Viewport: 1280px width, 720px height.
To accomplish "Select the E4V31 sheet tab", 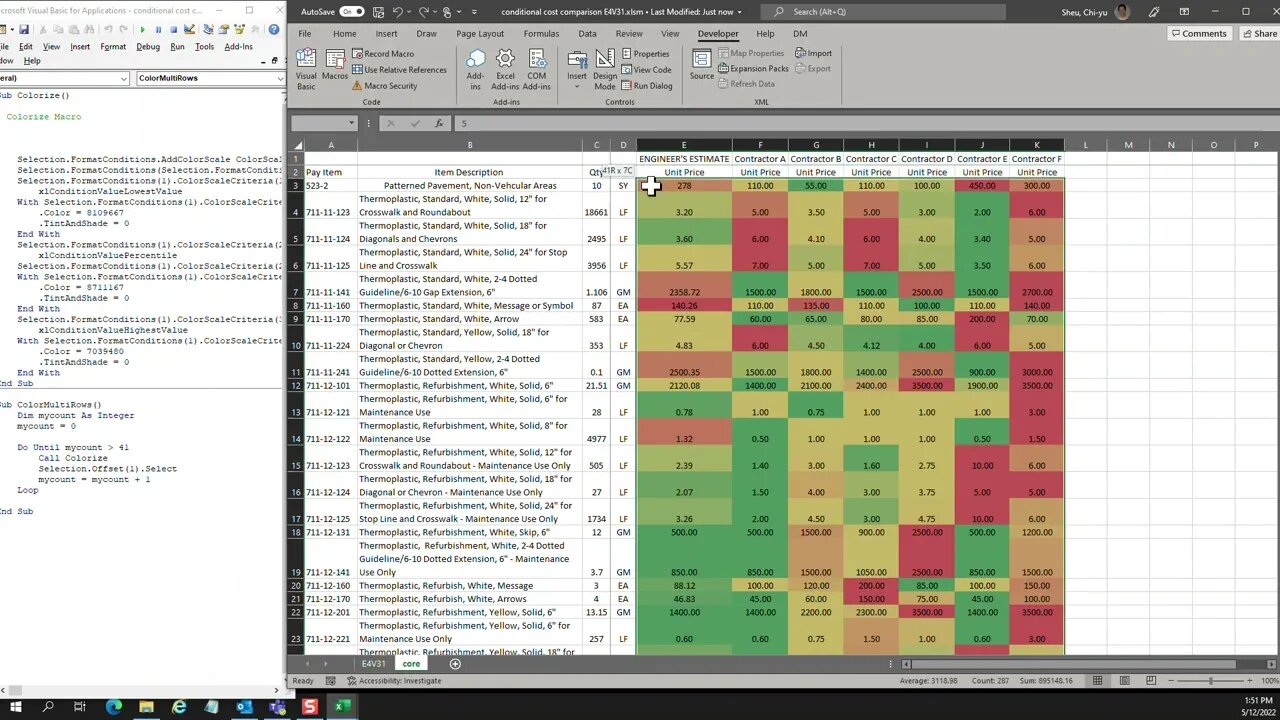I will click(x=373, y=664).
